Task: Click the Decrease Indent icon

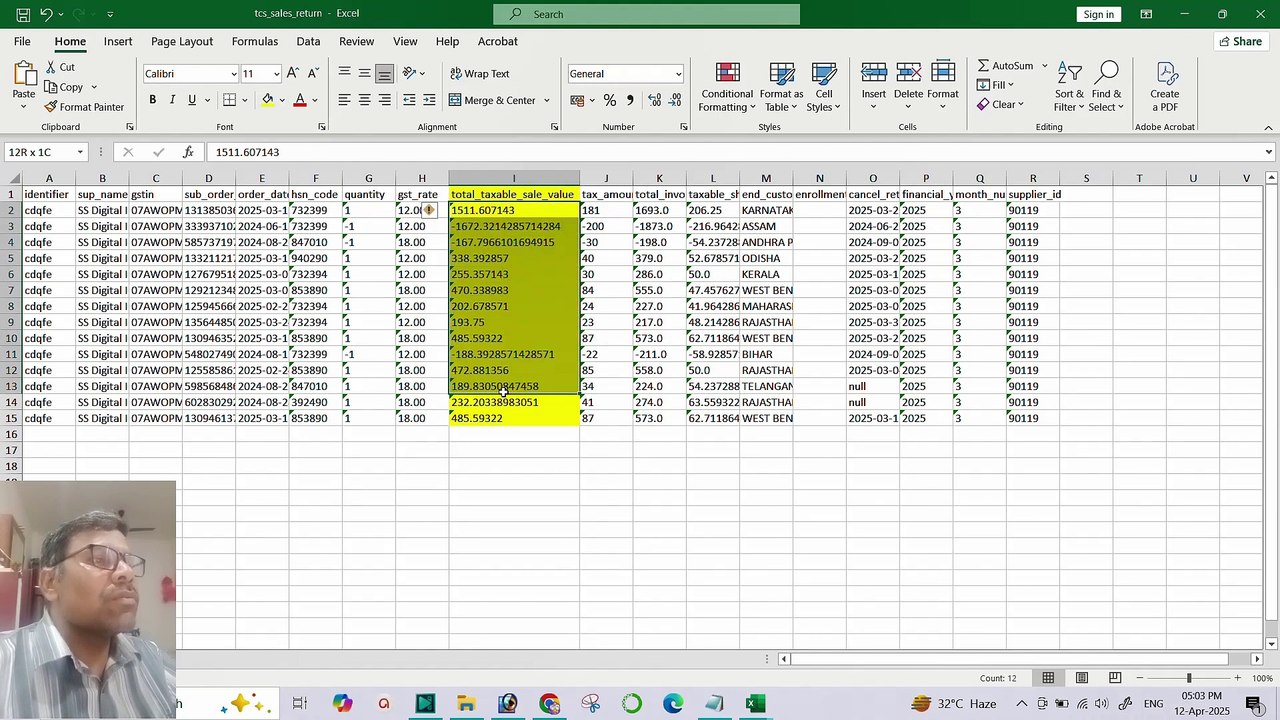Action: pyautogui.click(x=409, y=100)
